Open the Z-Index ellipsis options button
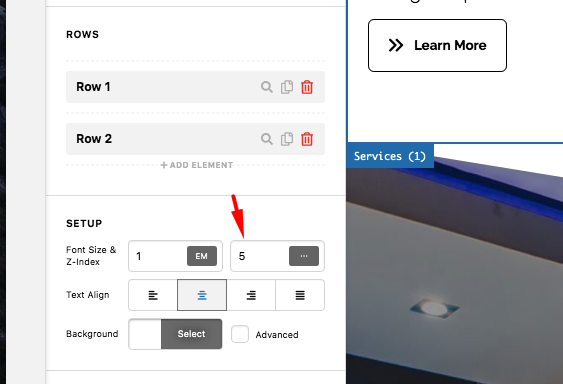 (304, 256)
